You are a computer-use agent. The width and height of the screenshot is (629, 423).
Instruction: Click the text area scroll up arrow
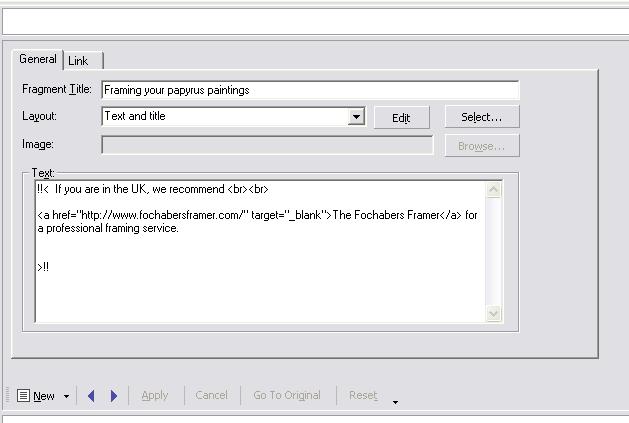pos(493,190)
